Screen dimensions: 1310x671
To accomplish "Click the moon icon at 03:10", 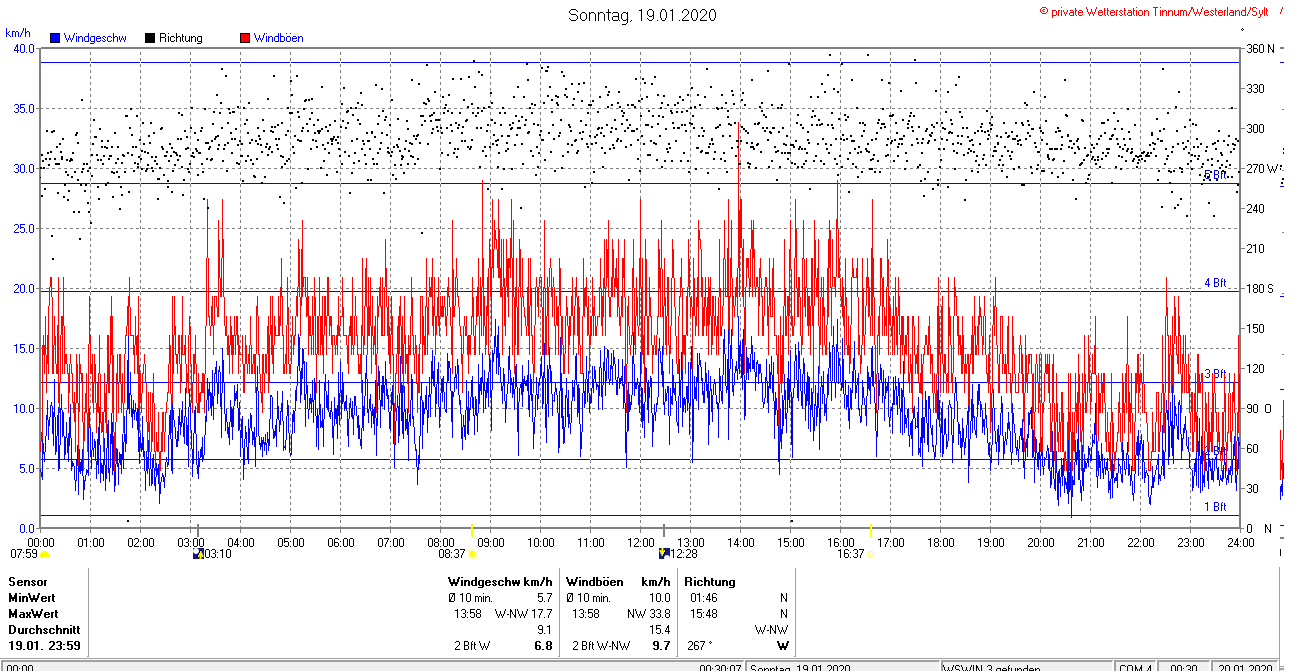I will coord(198,553).
